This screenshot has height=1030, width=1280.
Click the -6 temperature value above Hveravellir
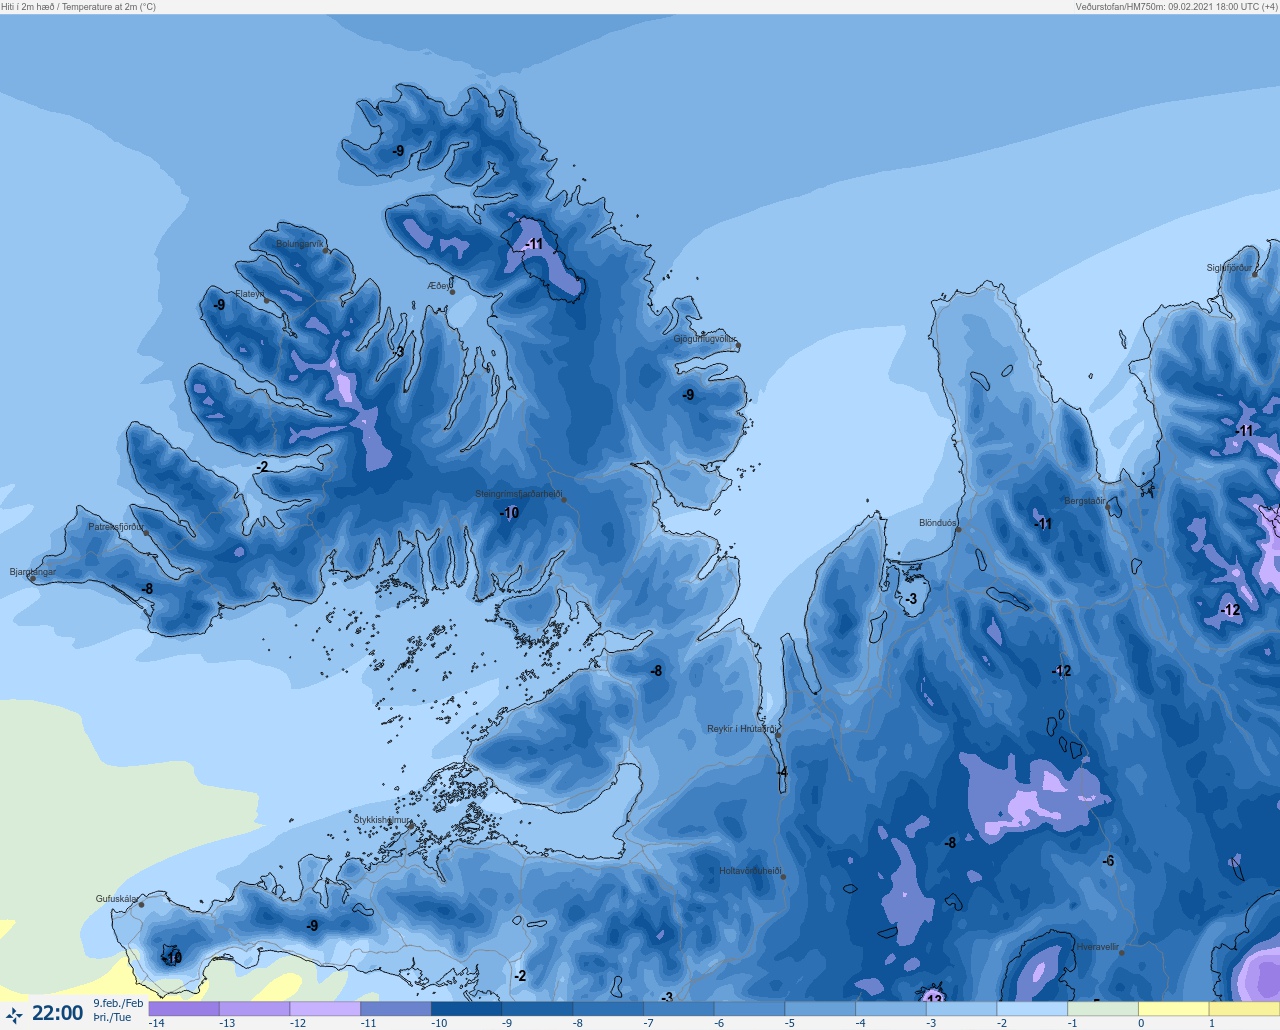coord(1108,861)
